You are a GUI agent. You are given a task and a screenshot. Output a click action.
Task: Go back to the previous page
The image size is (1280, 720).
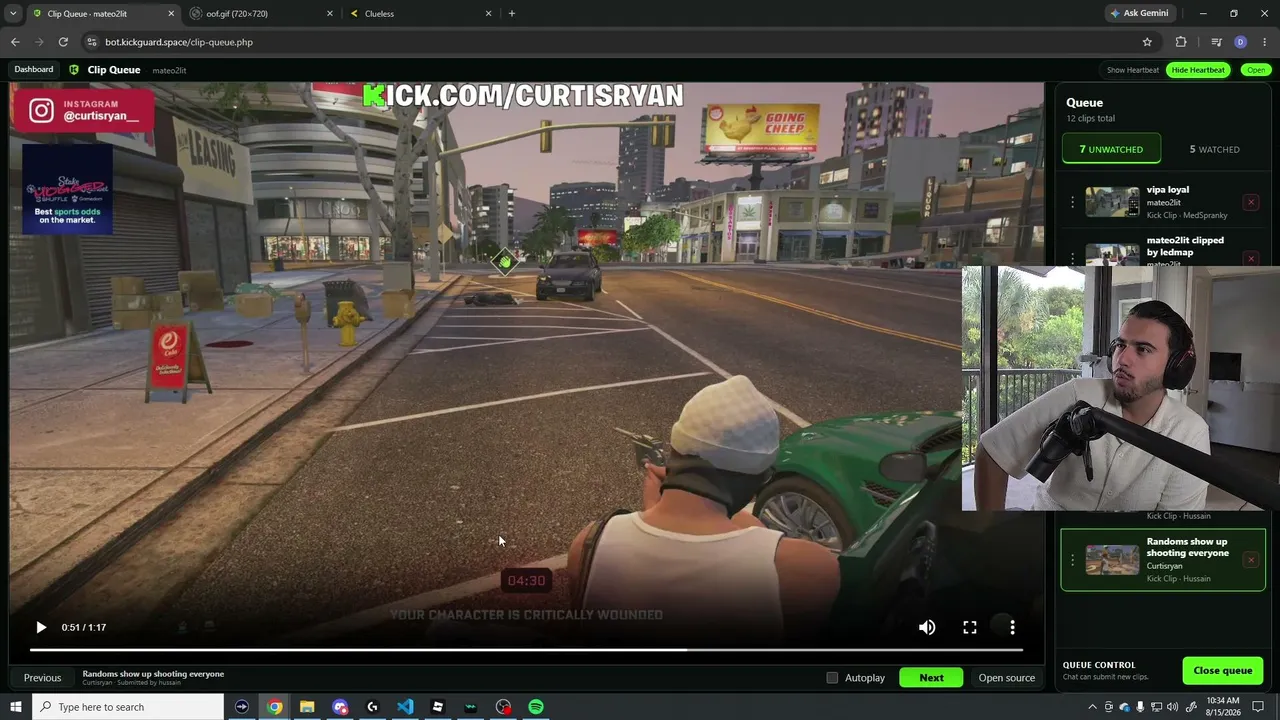pos(15,42)
